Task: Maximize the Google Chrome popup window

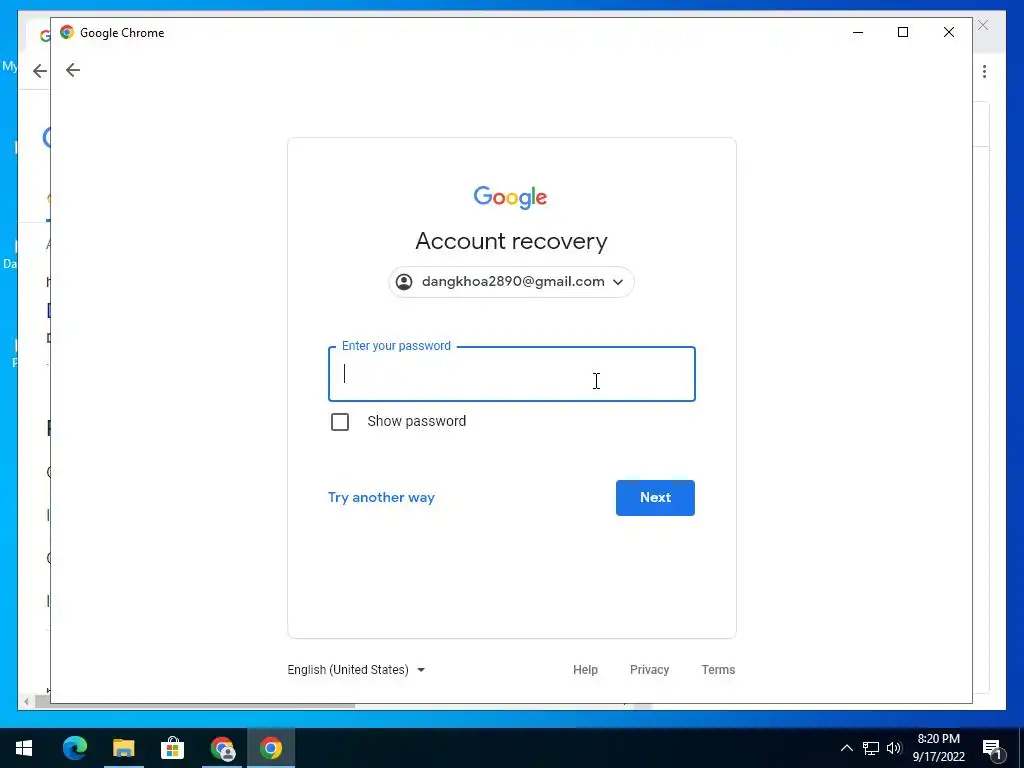Action: (x=903, y=32)
